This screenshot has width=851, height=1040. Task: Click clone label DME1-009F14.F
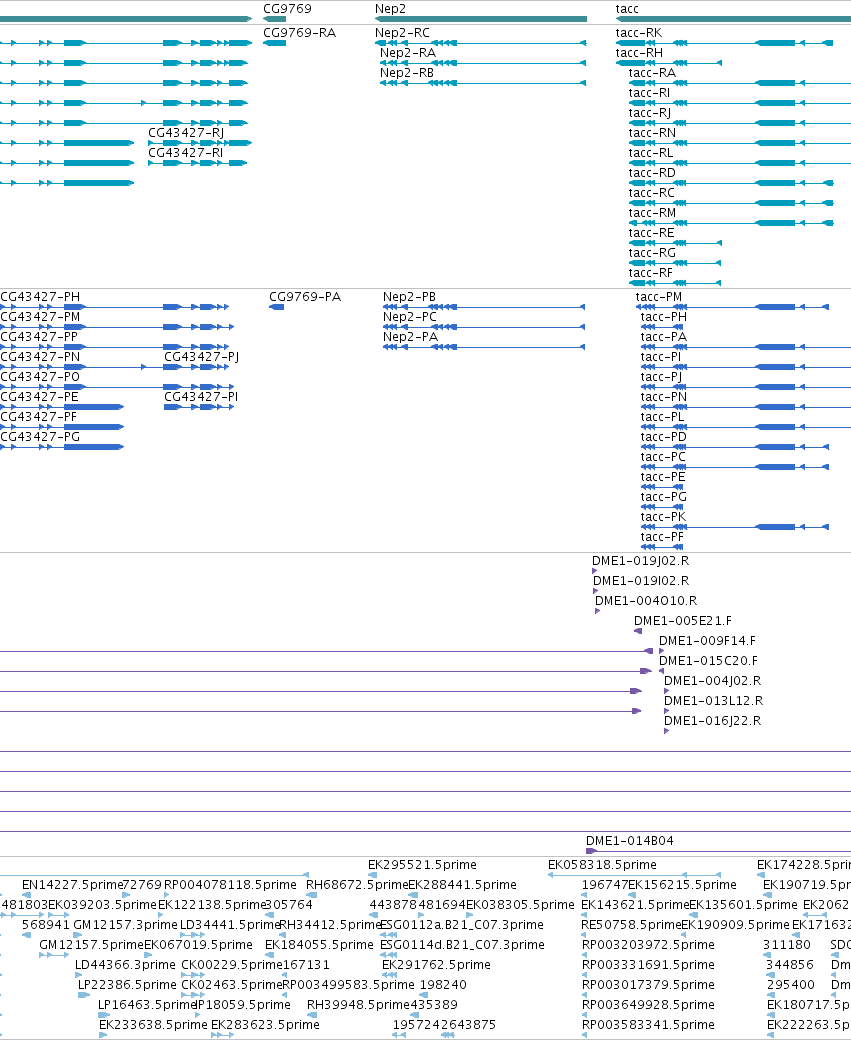(707, 640)
